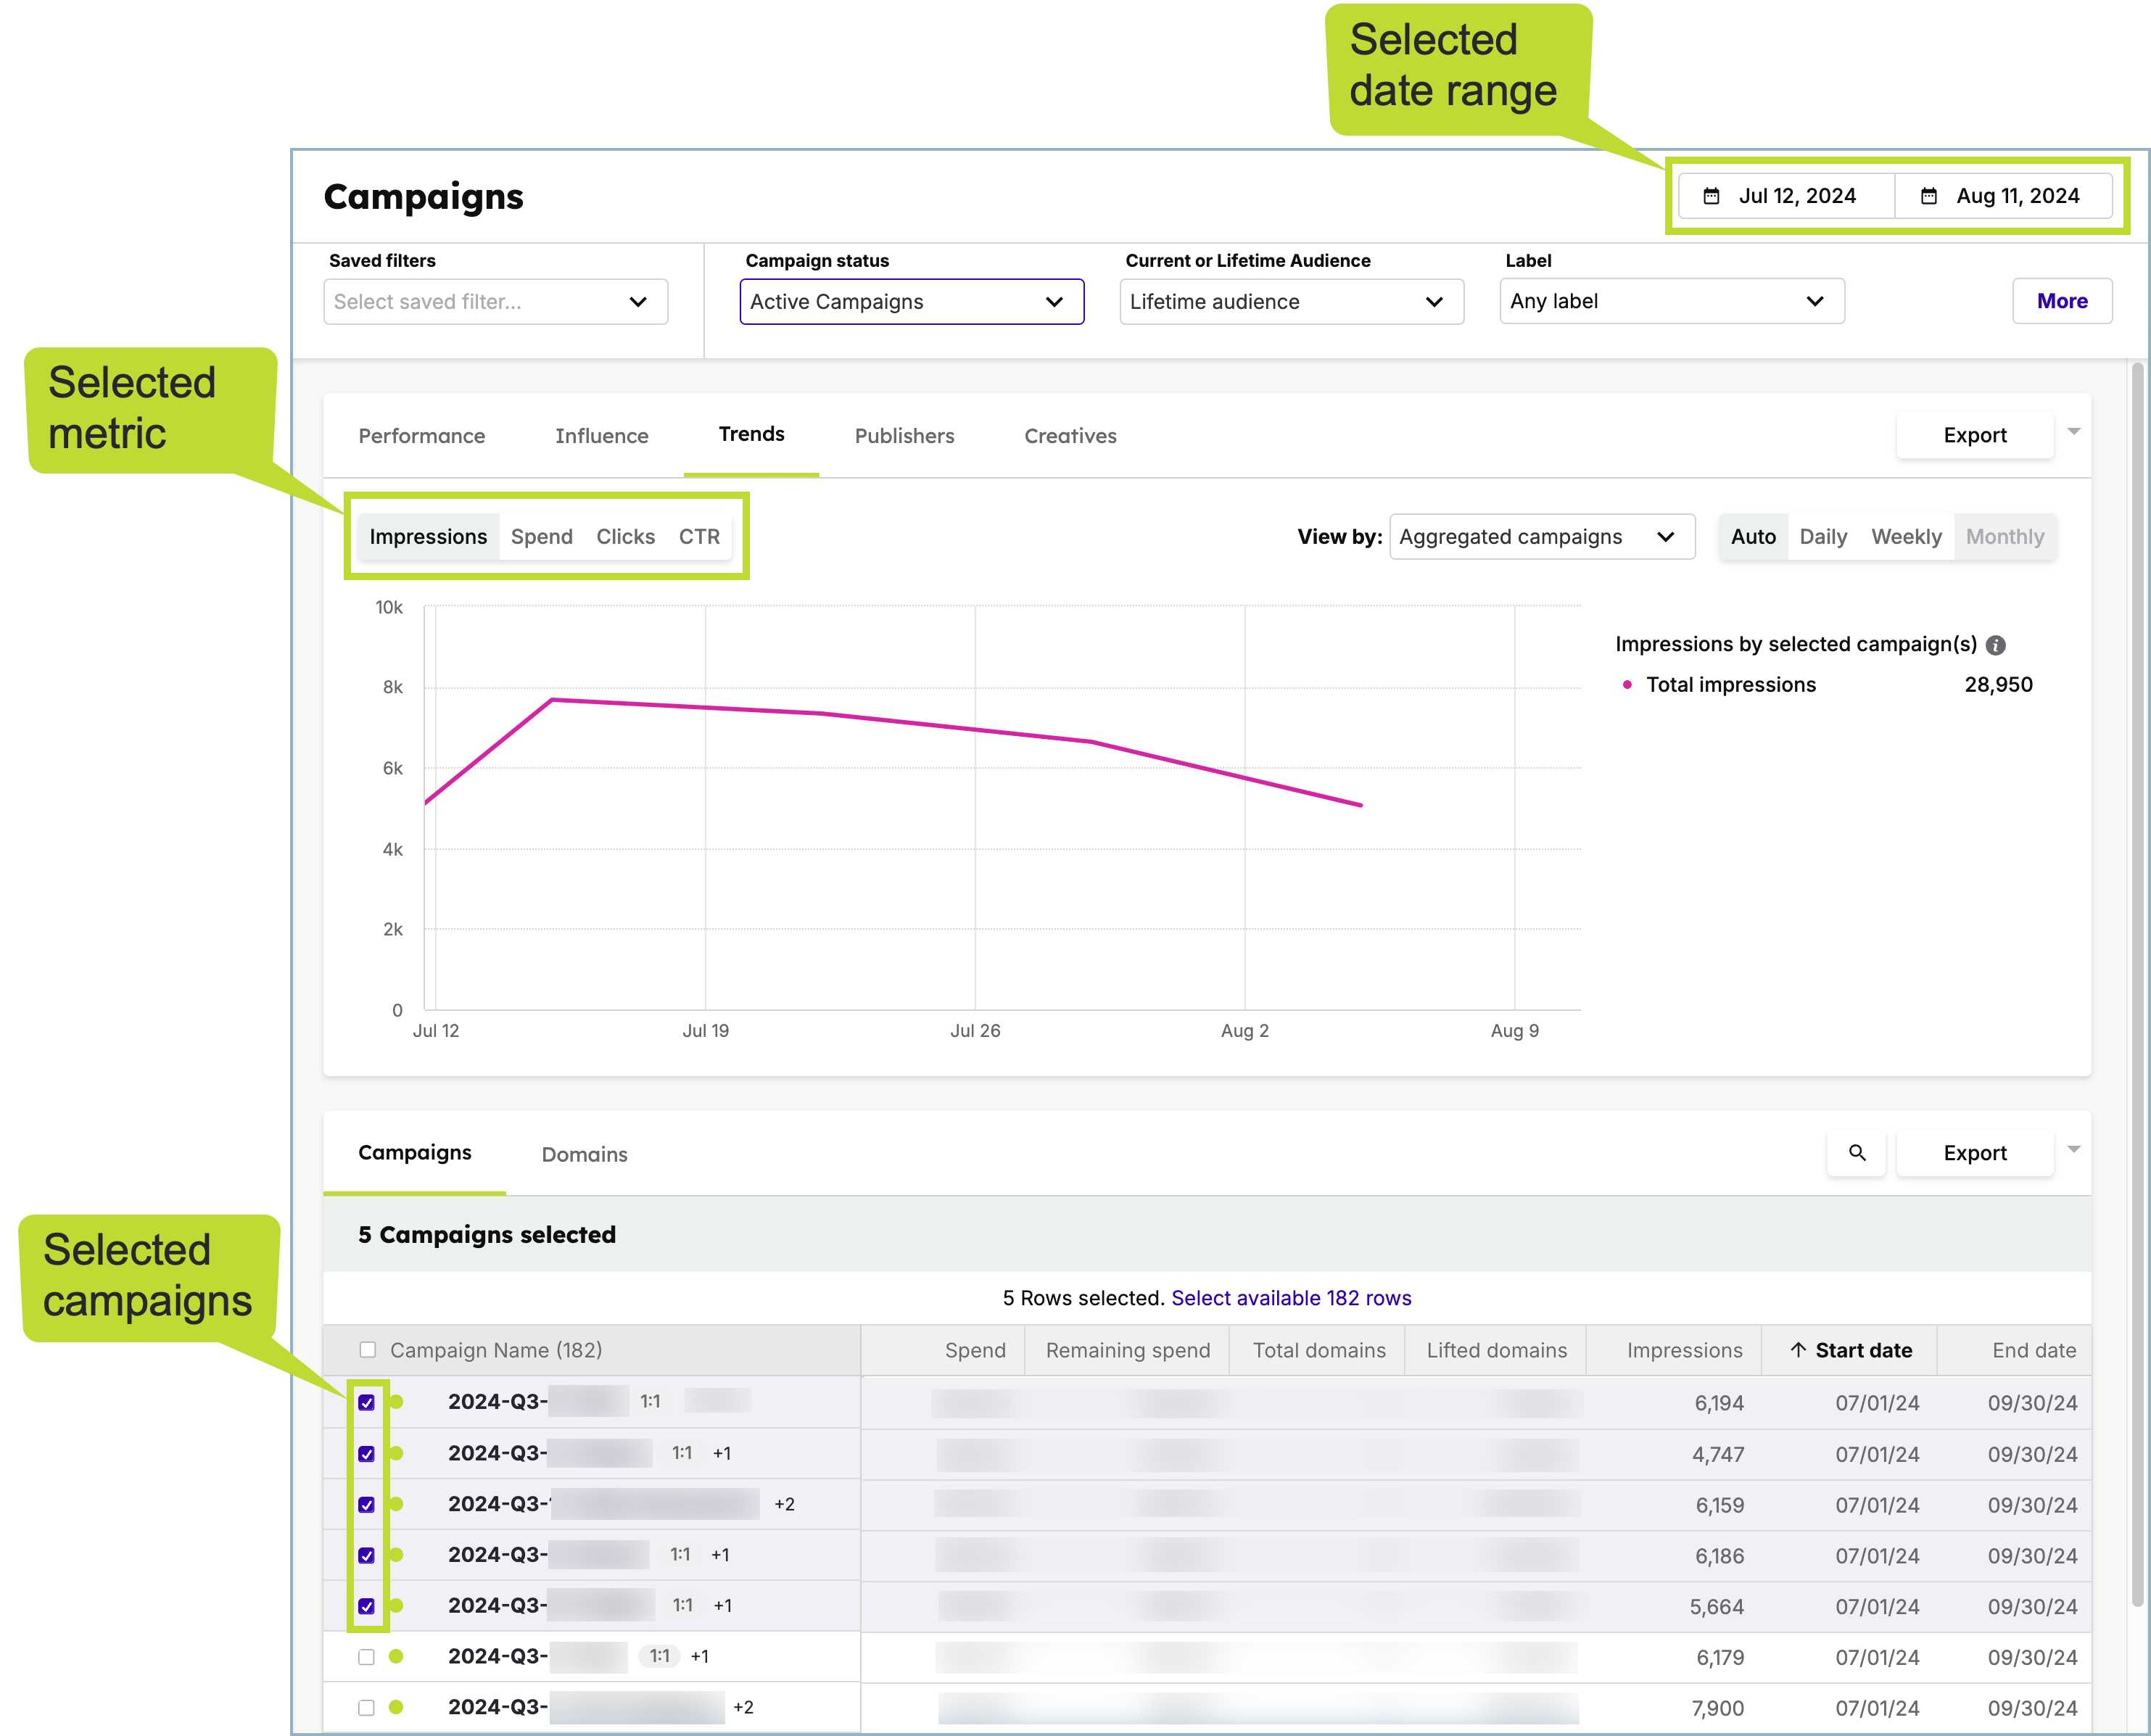Click the calendar icon next to Jul 12, 2024
Viewport: 2151px width, 1736px height.
pos(1711,196)
